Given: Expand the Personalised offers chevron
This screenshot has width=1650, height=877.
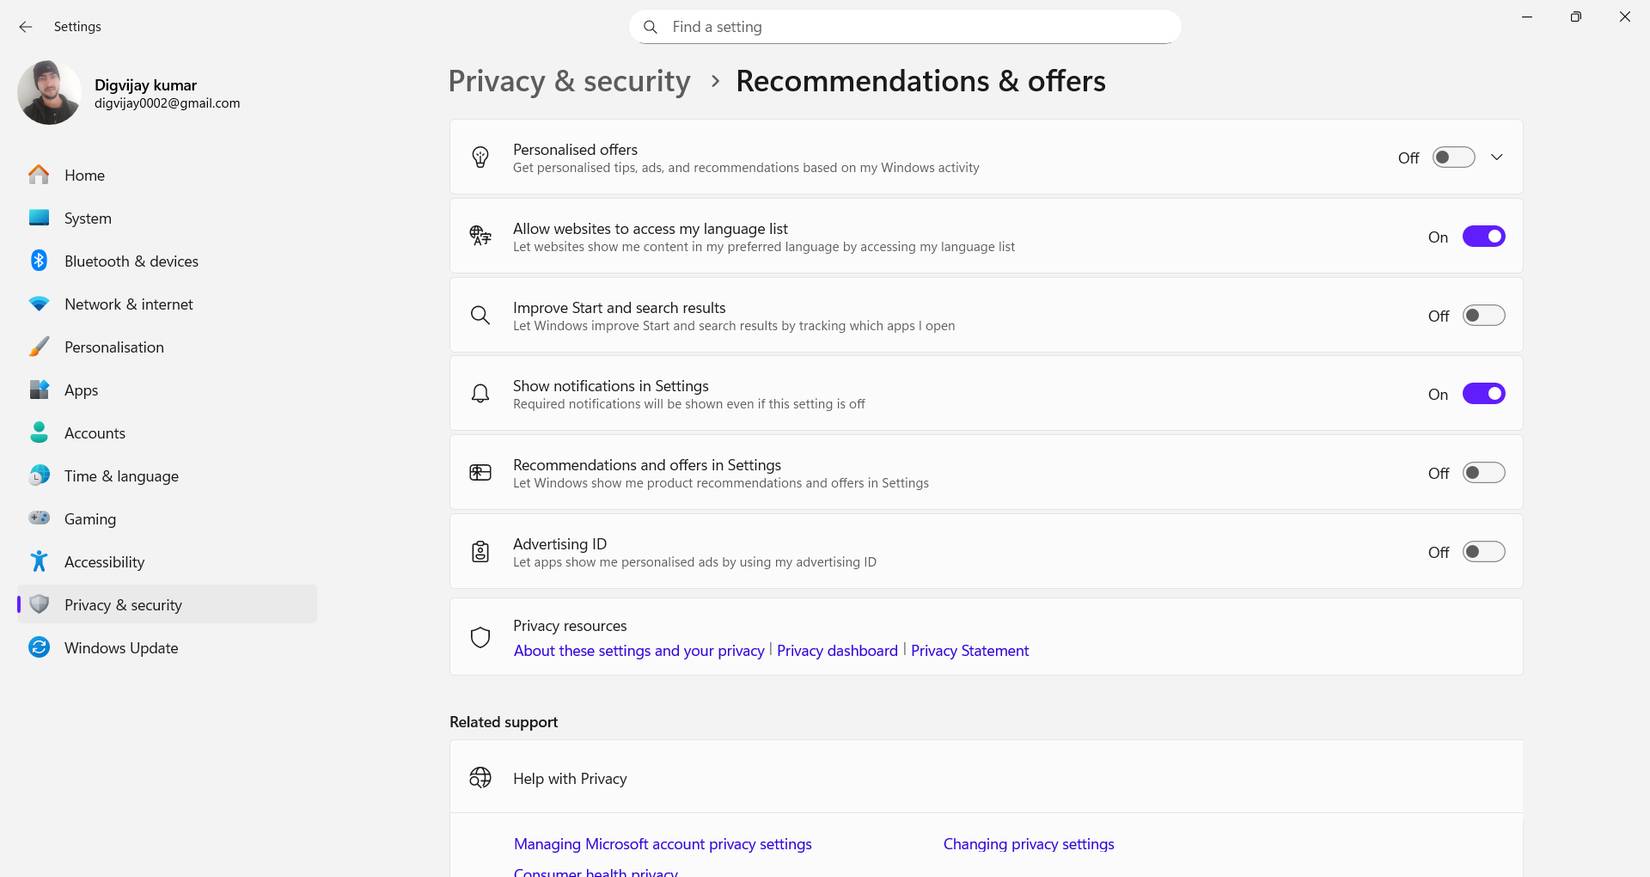Looking at the screenshot, I should [x=1497, y=158].
